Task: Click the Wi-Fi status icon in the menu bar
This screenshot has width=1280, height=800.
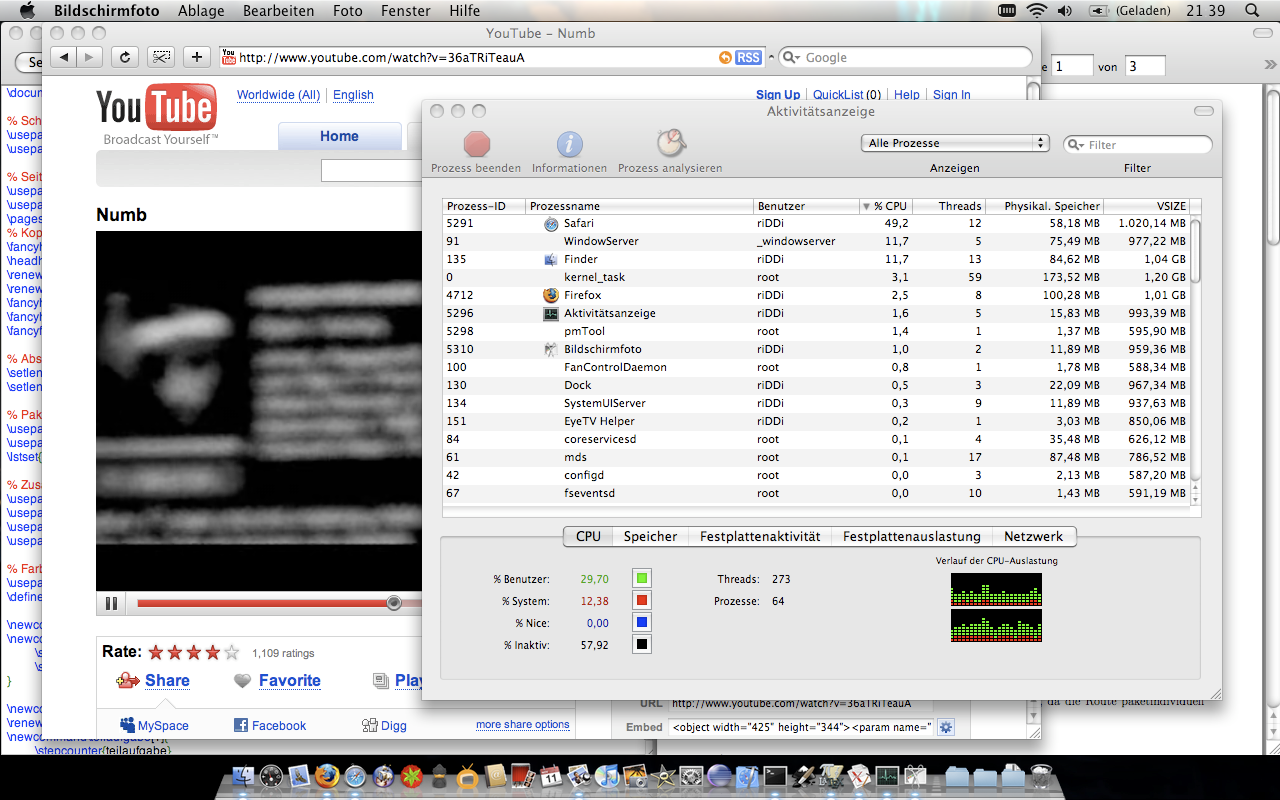Action: click(1036, 11)
